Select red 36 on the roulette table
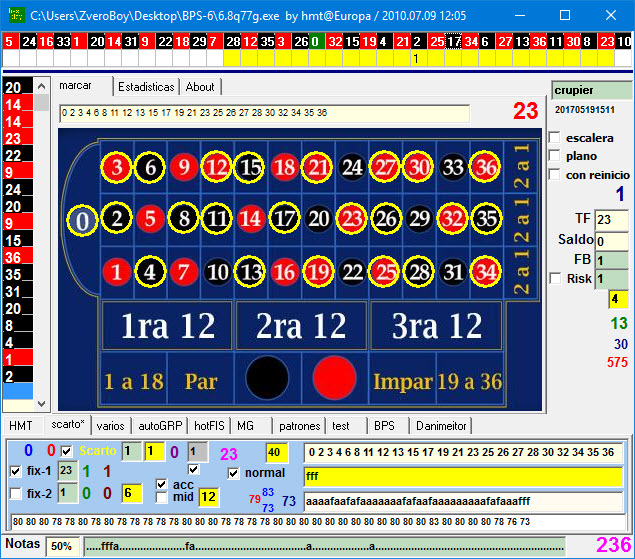635x559 pixels. click(485, 167)
